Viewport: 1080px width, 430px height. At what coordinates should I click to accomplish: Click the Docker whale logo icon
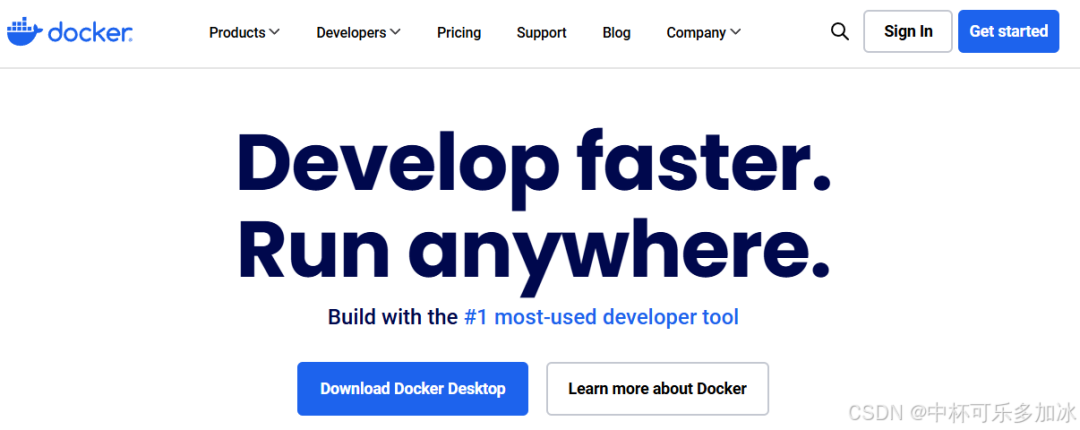(25, 32)
